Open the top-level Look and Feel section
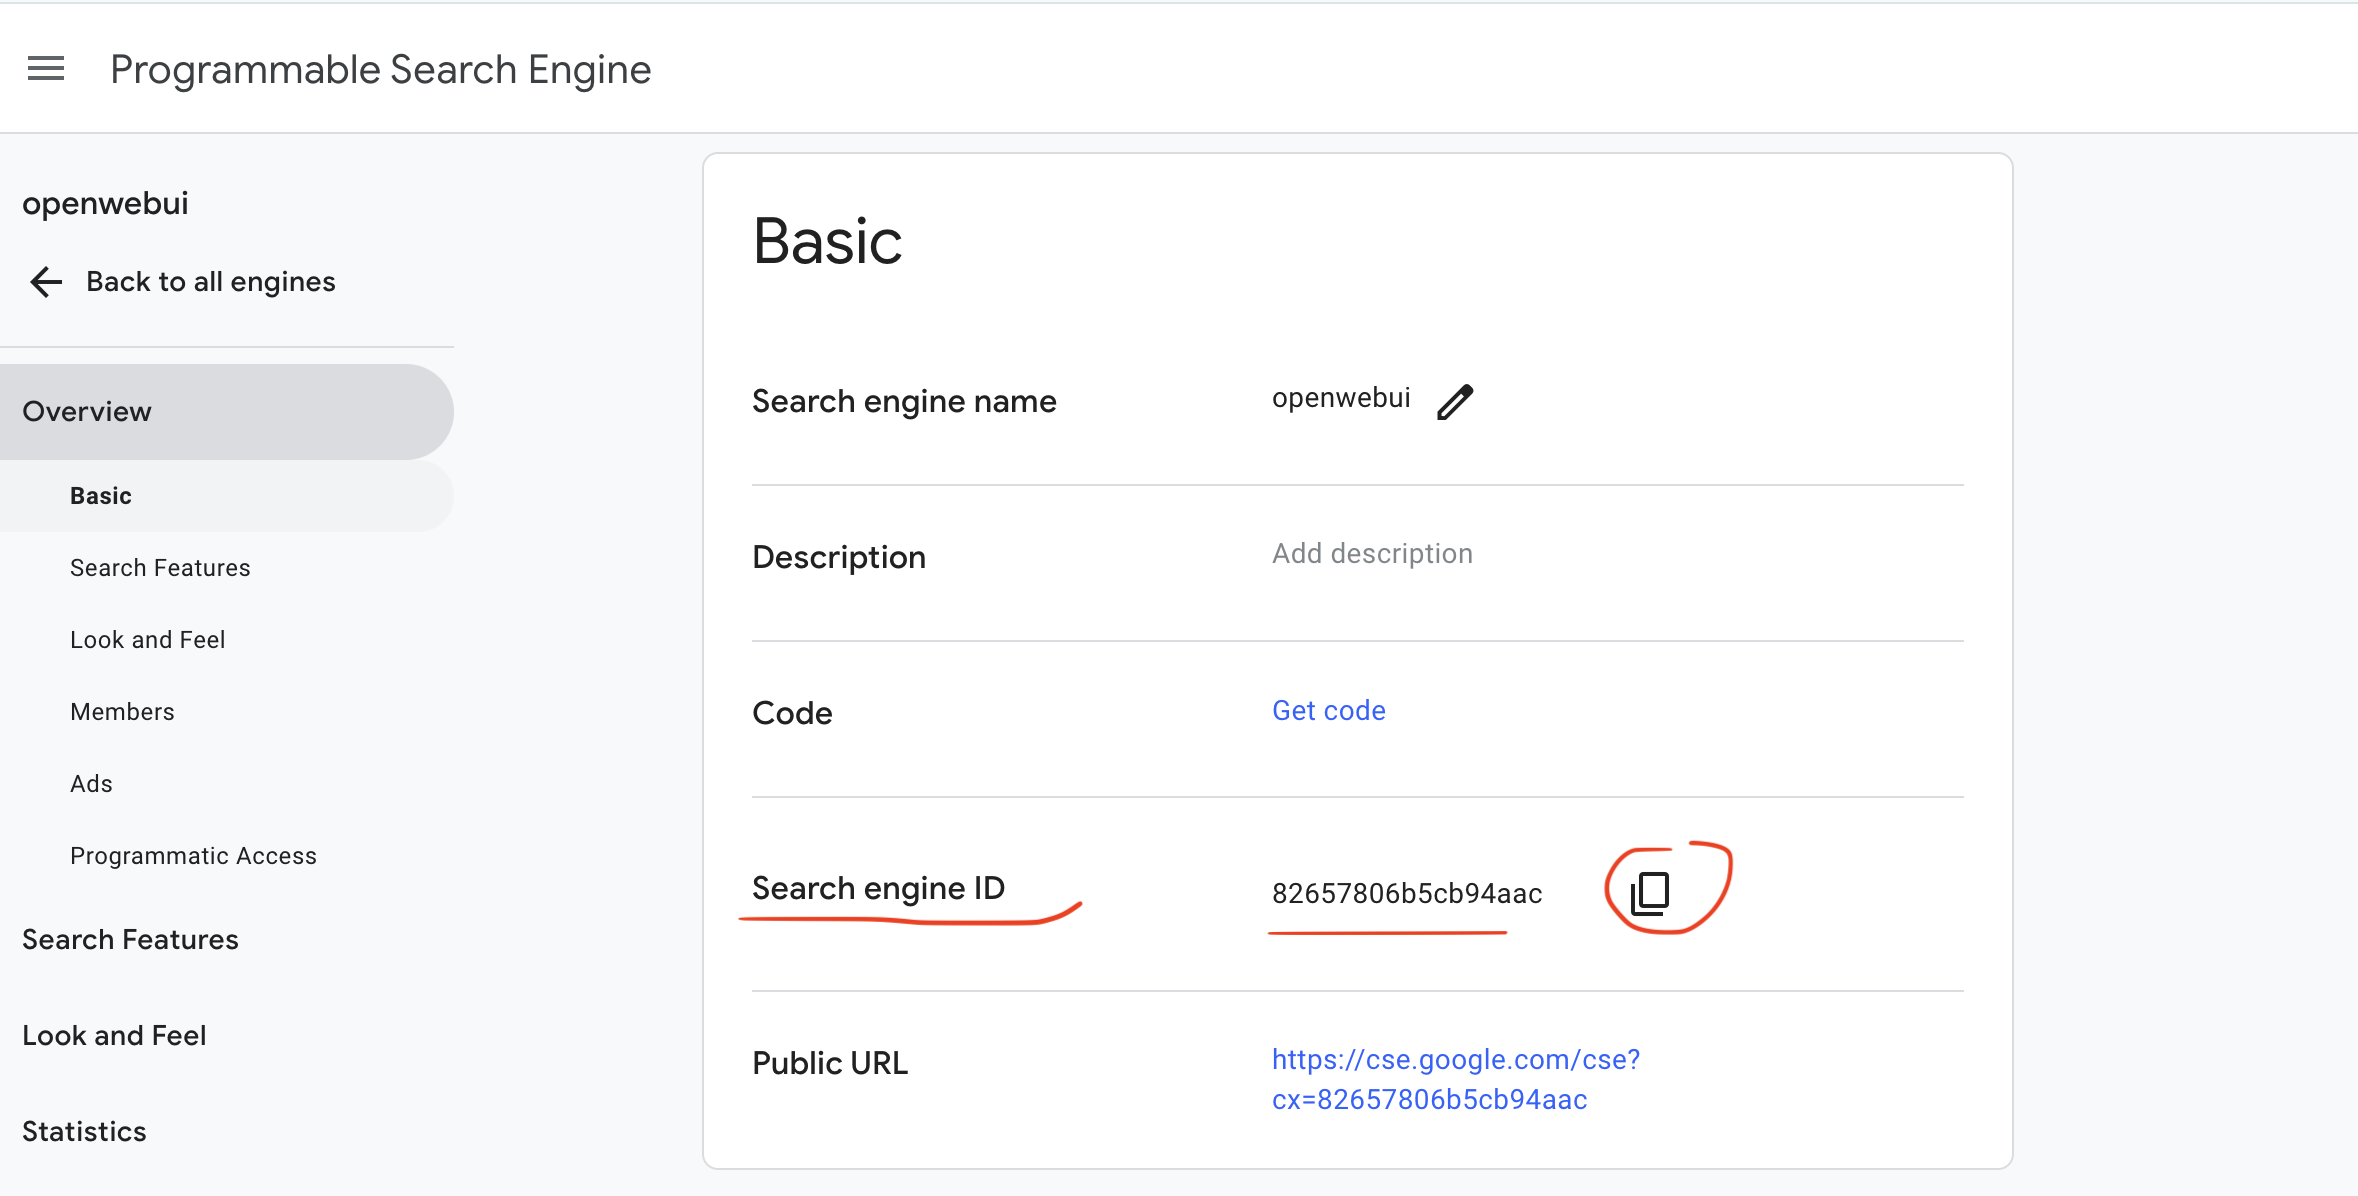This screenshot has height=1196, width=2358. (x=114, y=1036)
